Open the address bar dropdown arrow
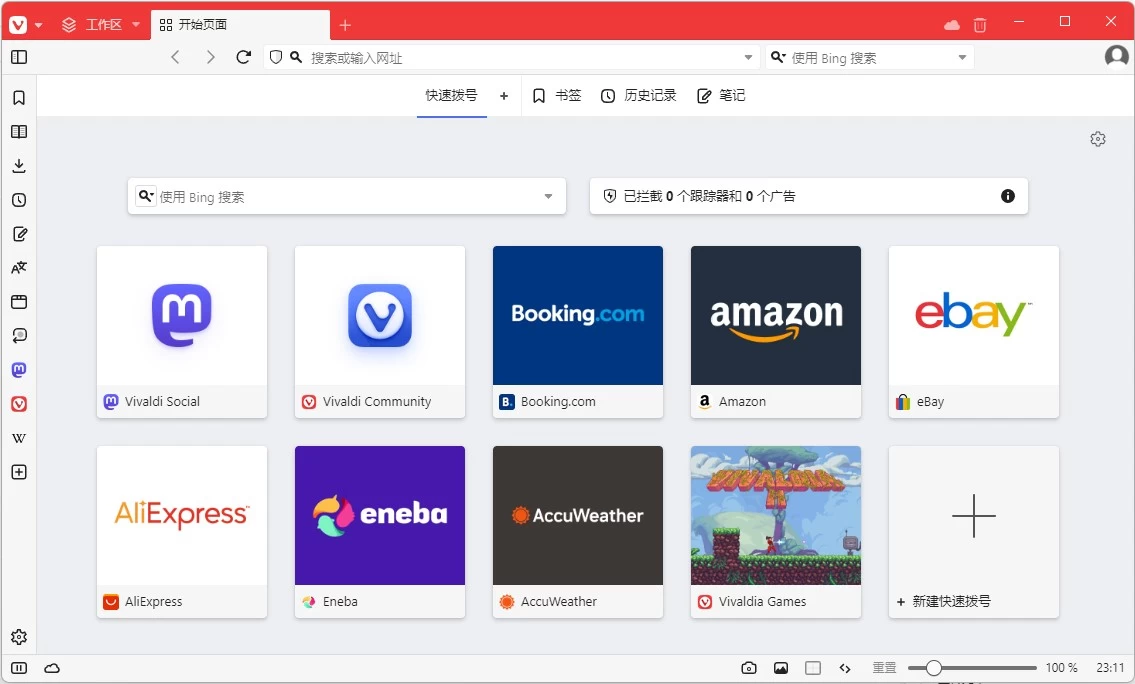 pyautogui.click(x=747, y=57)
